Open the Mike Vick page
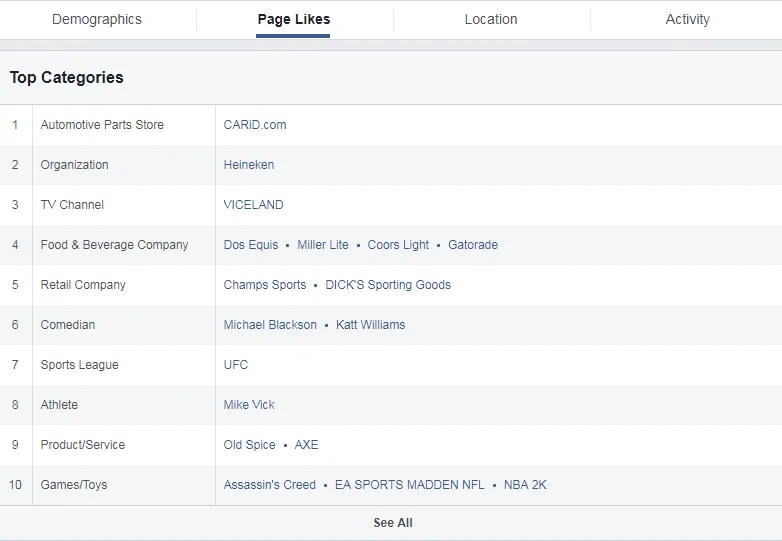The height and width of the screenshot is (541, 782). pyautogui.click(x=249, y=405)
